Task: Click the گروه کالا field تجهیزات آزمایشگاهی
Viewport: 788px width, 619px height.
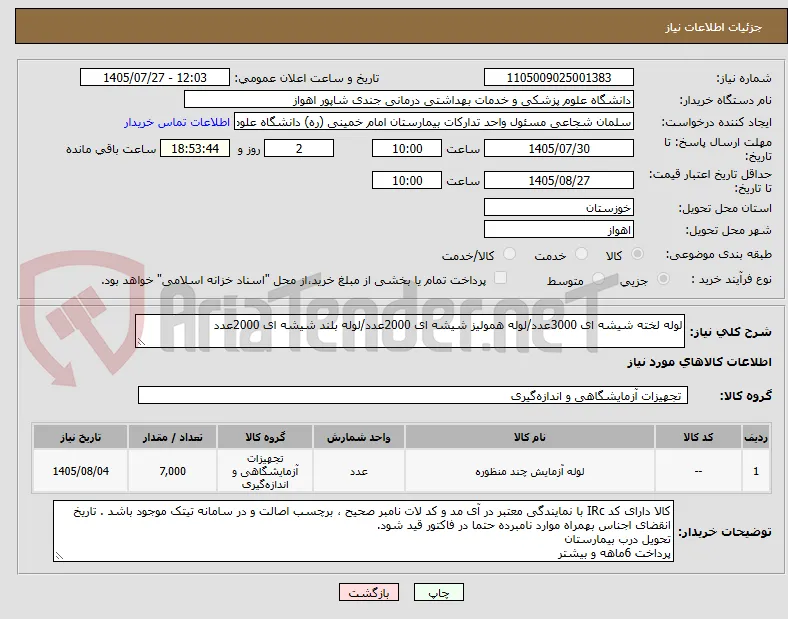Action: pos(413,395)
